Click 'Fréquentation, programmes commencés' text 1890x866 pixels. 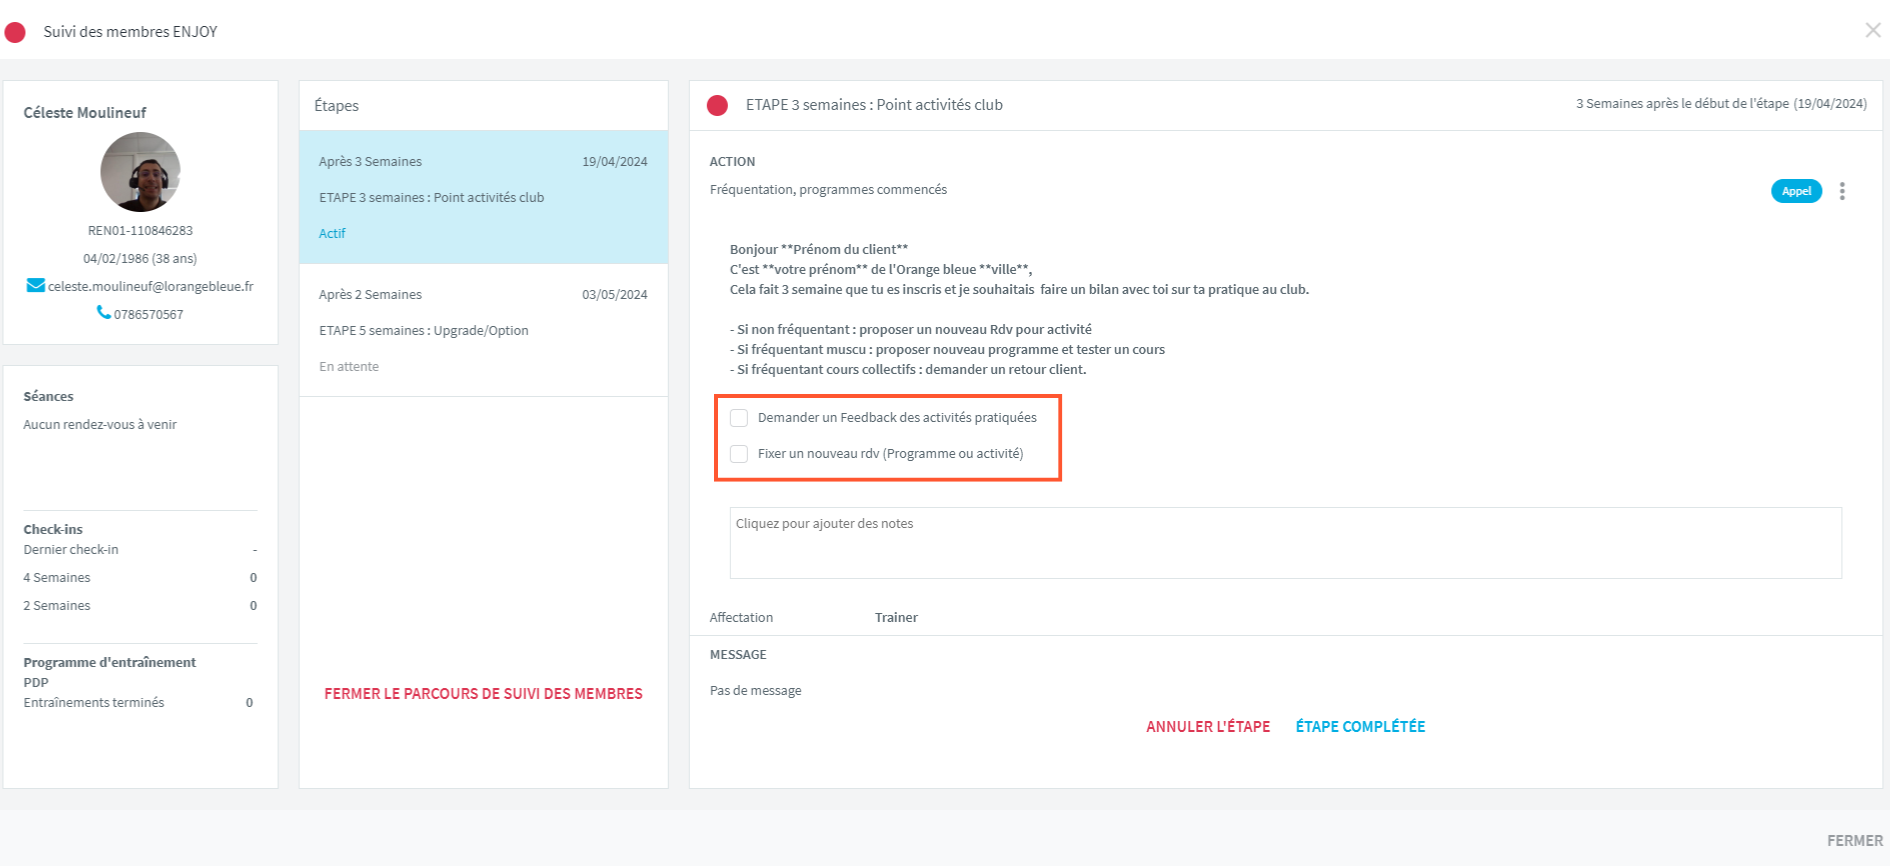pyautogui.click(x=828, y=189)
